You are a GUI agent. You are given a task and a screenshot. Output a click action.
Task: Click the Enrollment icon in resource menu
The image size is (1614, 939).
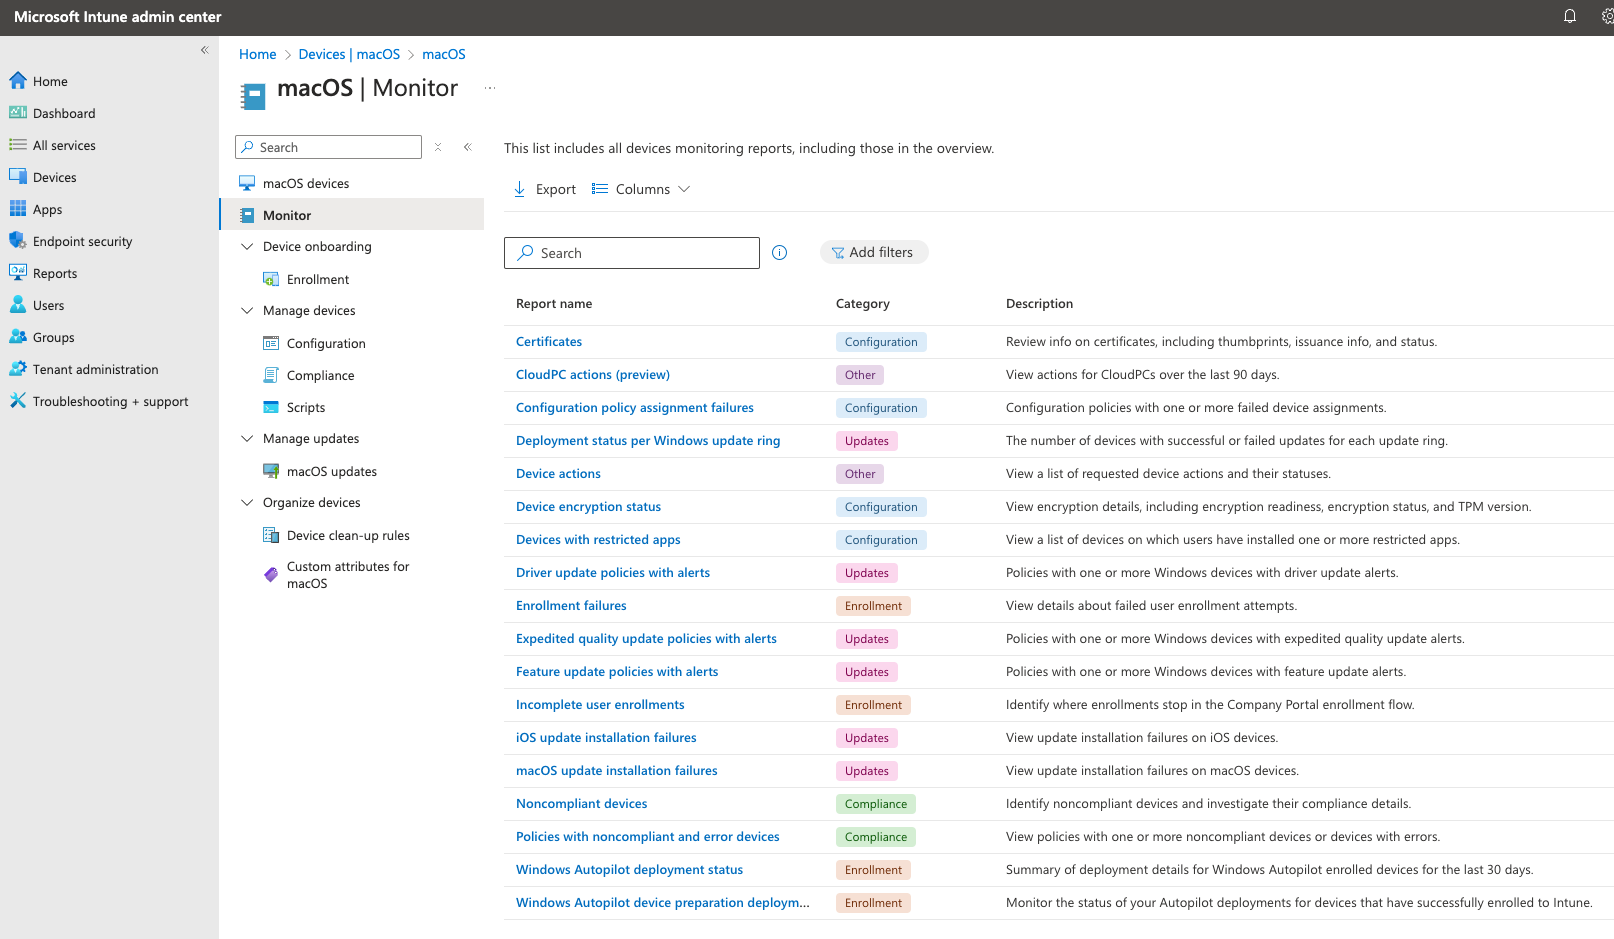(271, 279)
